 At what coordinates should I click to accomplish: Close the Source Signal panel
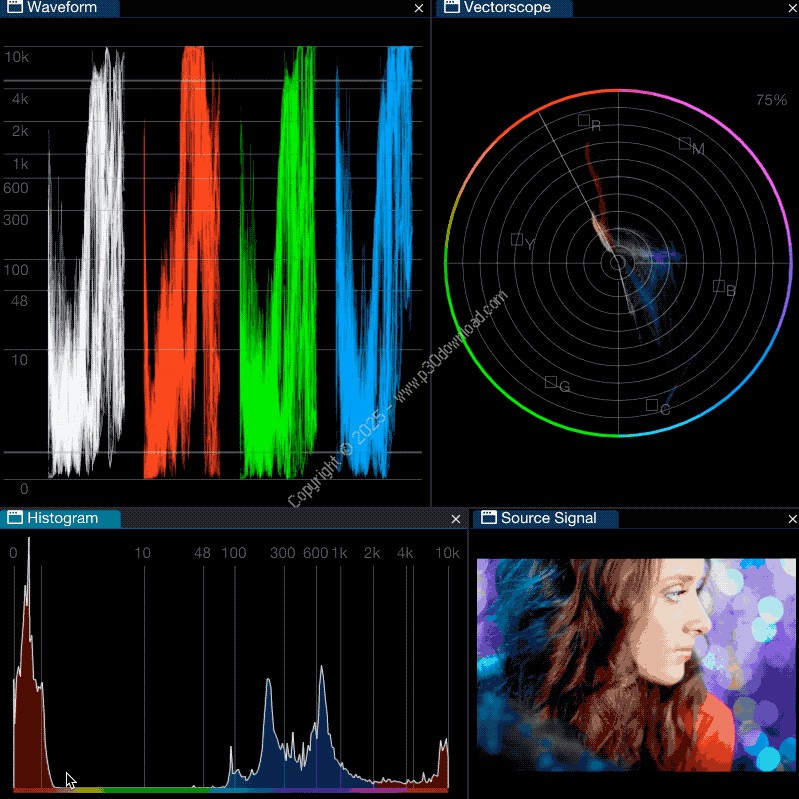tap(791, 519)
